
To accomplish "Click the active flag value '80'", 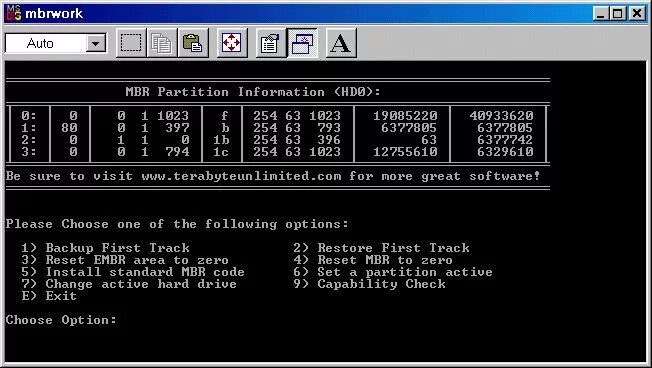I will [x=69, y=128].
